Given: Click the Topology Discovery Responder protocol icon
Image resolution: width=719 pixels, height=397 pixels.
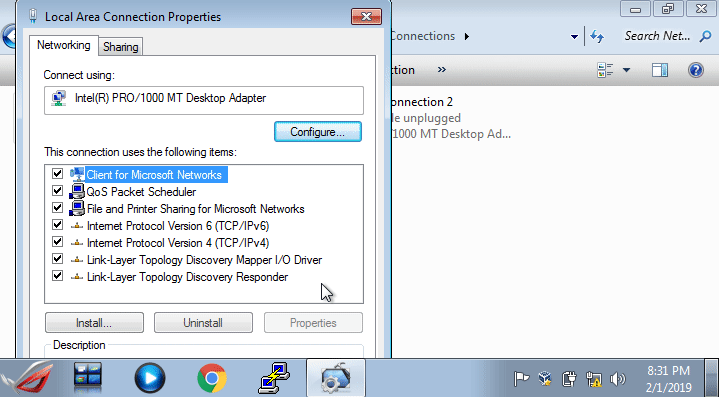Looking at the screenshot, I should point(77,277).
